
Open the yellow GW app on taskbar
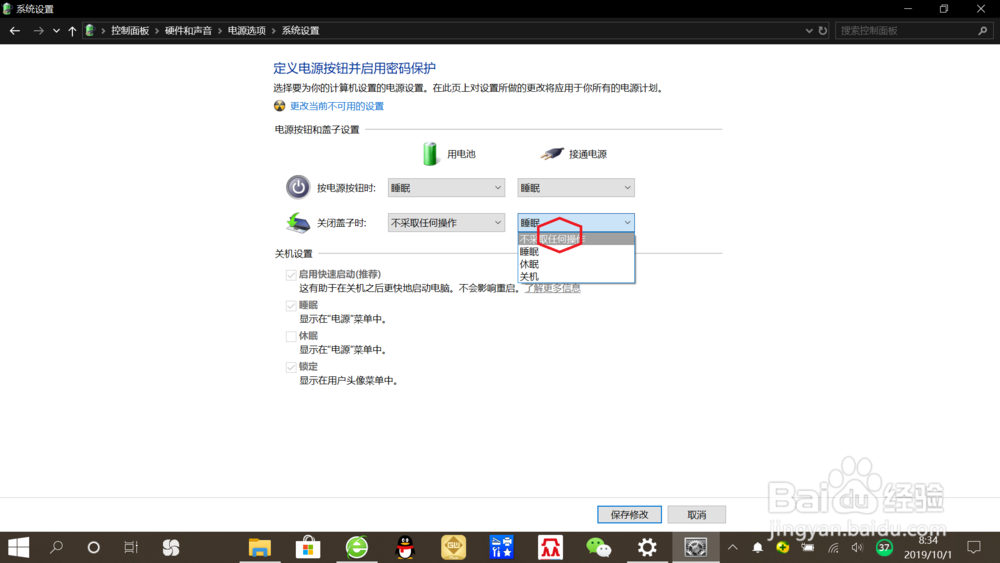(x=453, y=547)
